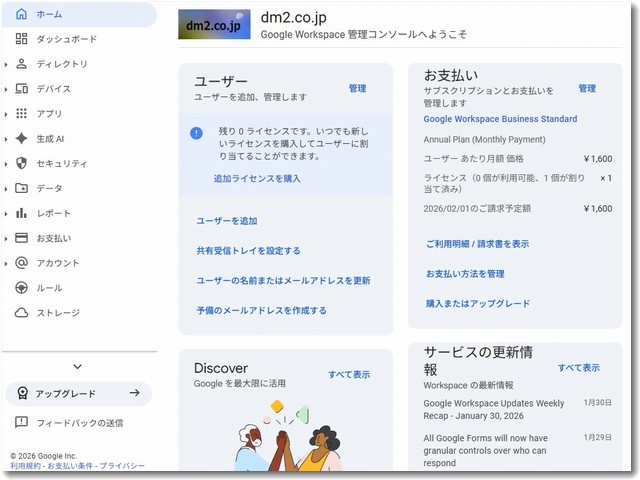Image resolution: width=640 pixels, height=480 pixels.
Task: Click the dm2.co.jp logo thumbnail
Action: tap(214, 24)
